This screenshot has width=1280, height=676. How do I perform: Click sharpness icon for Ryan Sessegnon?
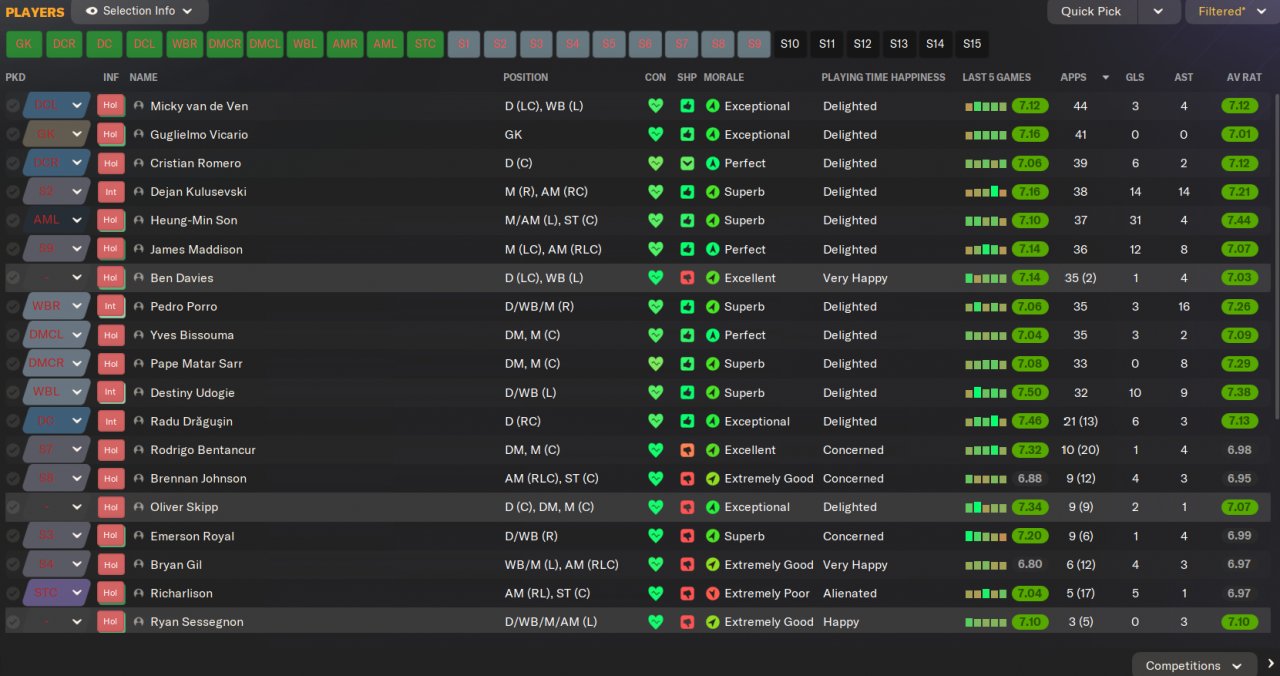[687, 622]
